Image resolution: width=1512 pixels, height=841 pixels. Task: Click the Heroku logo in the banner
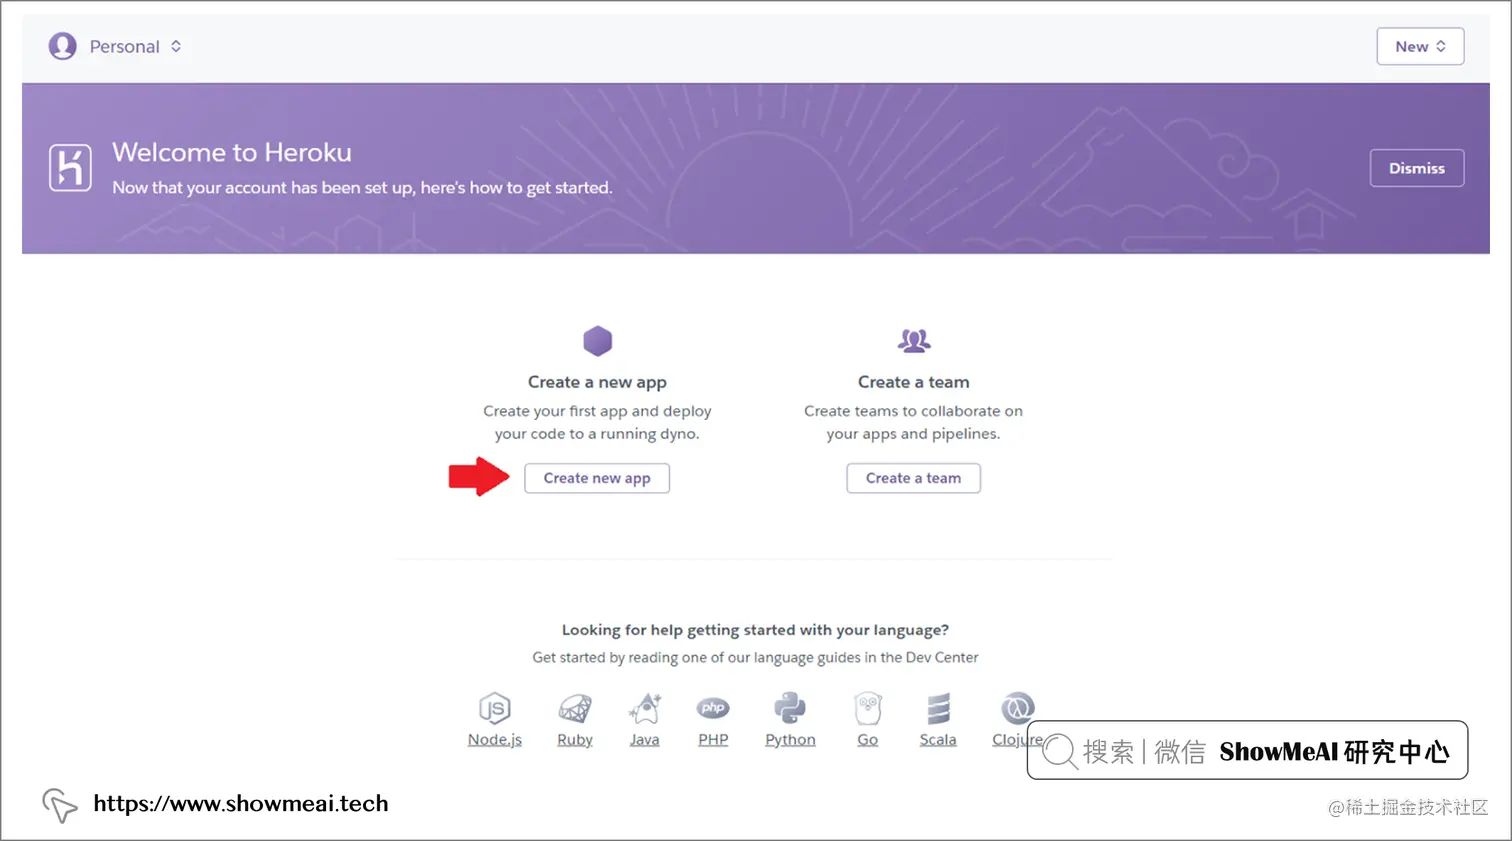70,167
